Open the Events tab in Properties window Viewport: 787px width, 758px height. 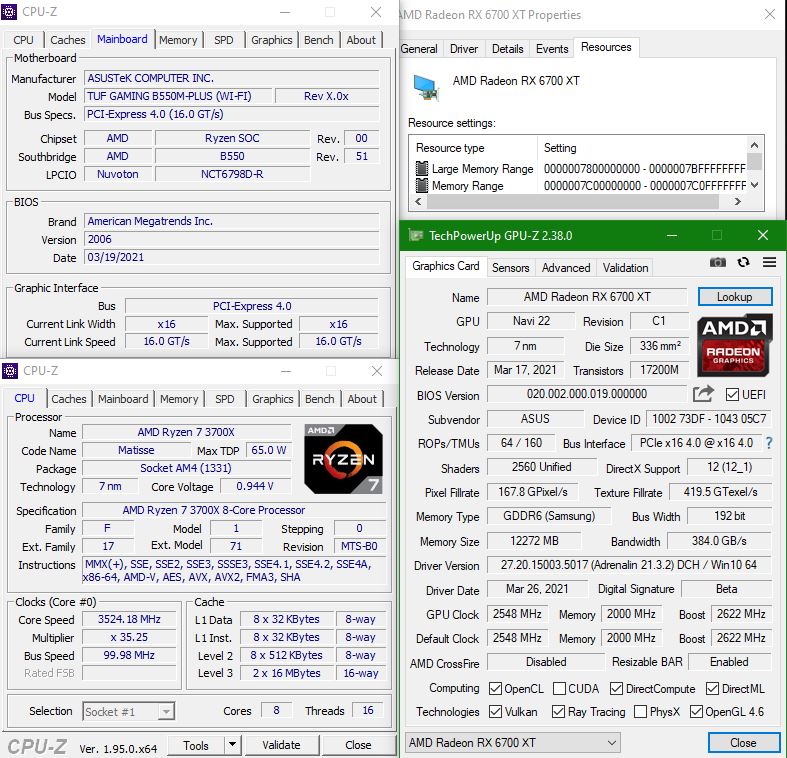552,49
